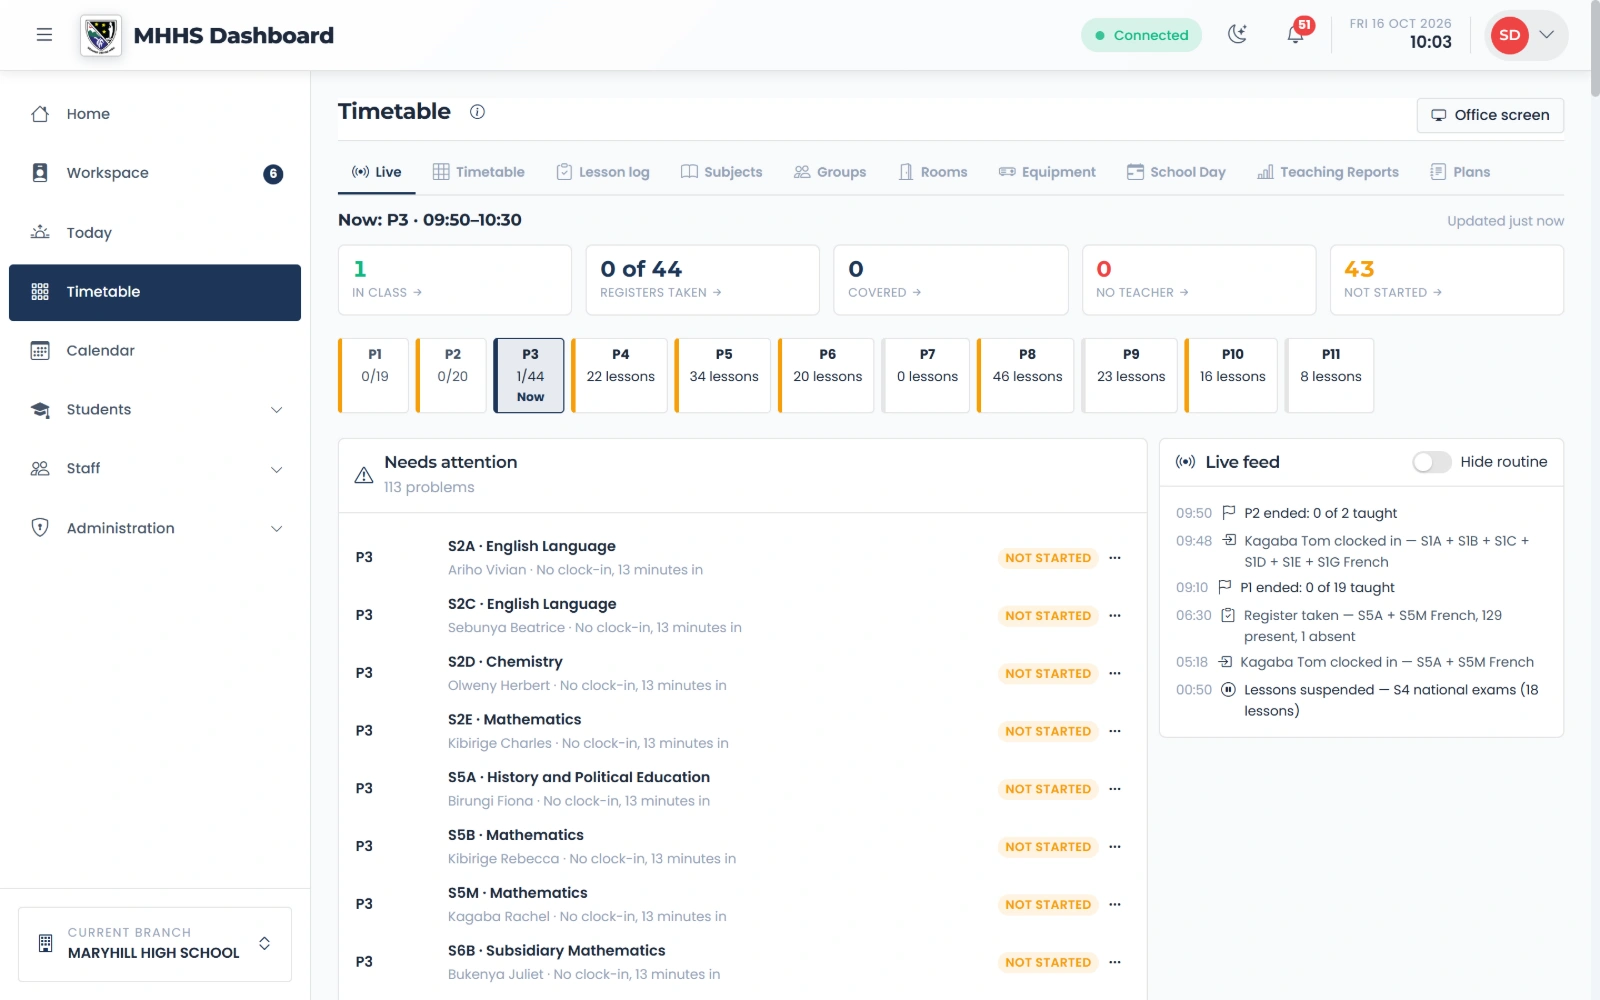The height and width of the screenshot is (1000, 1600).
Task: Expand the Administration sidebar section
Action: (155, 528)
